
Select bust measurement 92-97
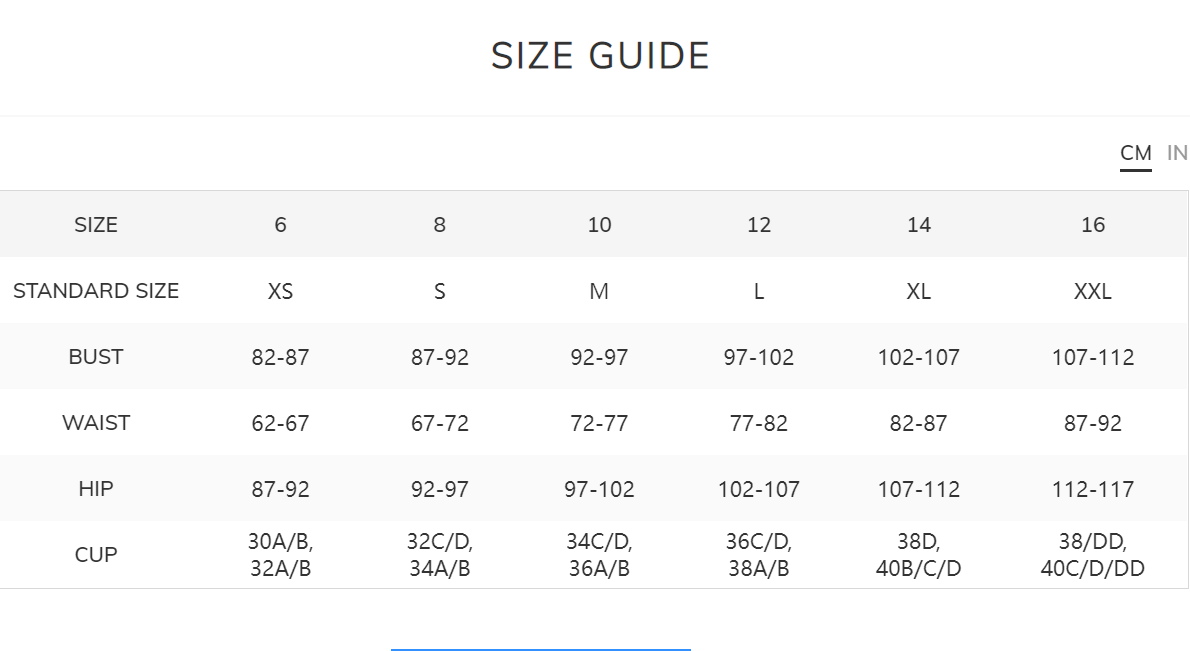(x=599, y=357)
